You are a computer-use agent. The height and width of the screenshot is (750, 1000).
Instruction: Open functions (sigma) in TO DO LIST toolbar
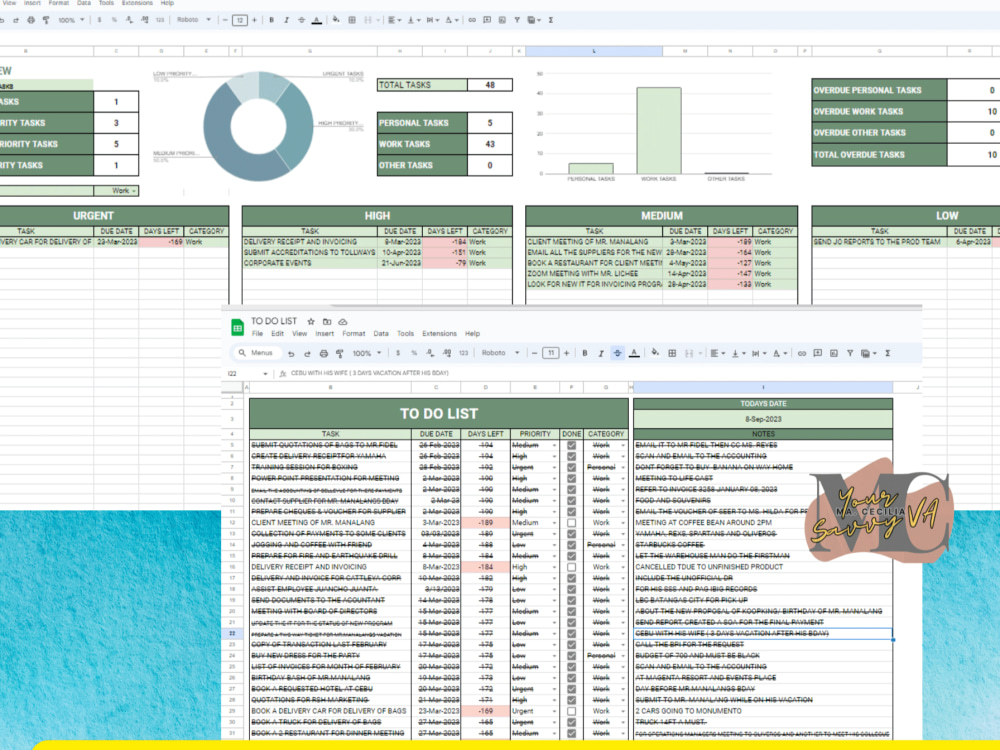[887, 353]
